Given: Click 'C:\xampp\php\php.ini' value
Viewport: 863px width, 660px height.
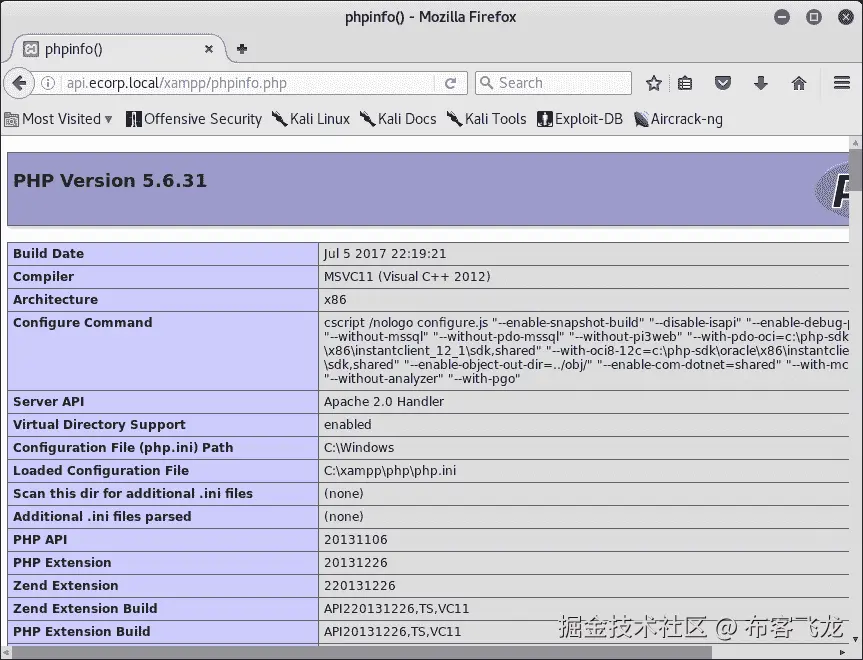Looking at the screenshot, I should pos(390,471).
